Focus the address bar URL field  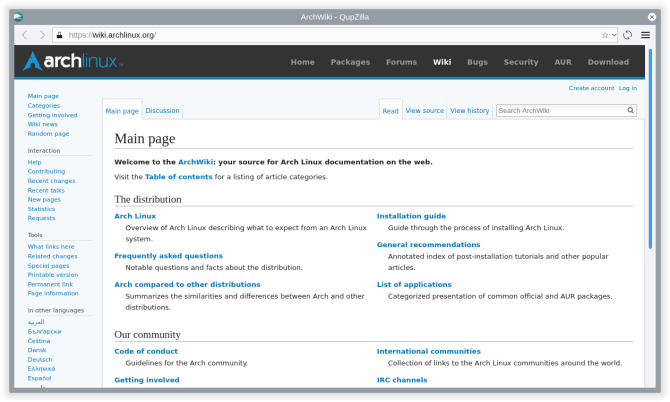click(x=333, y=35)
